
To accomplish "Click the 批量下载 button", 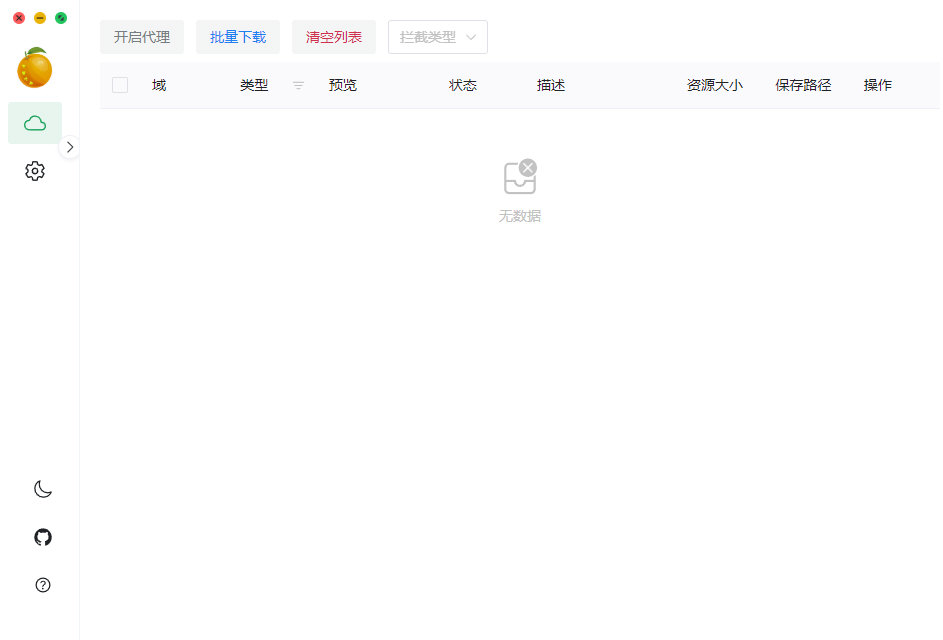I will [x=238, y=37].
